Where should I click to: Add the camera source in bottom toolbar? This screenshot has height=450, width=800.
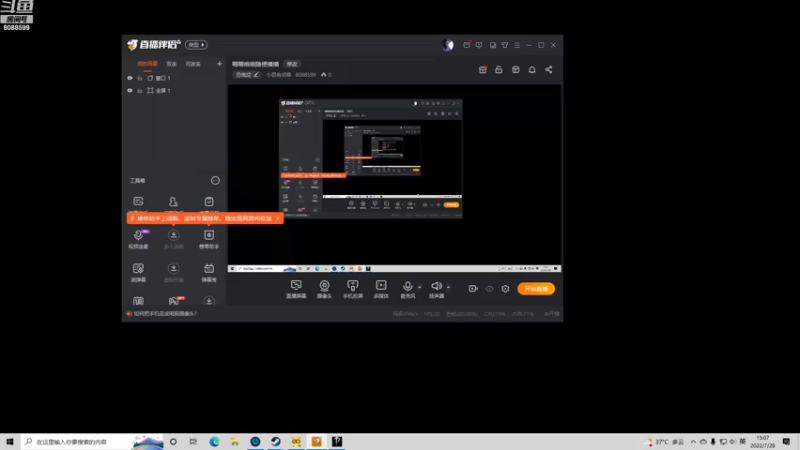(x=324, y=289)
